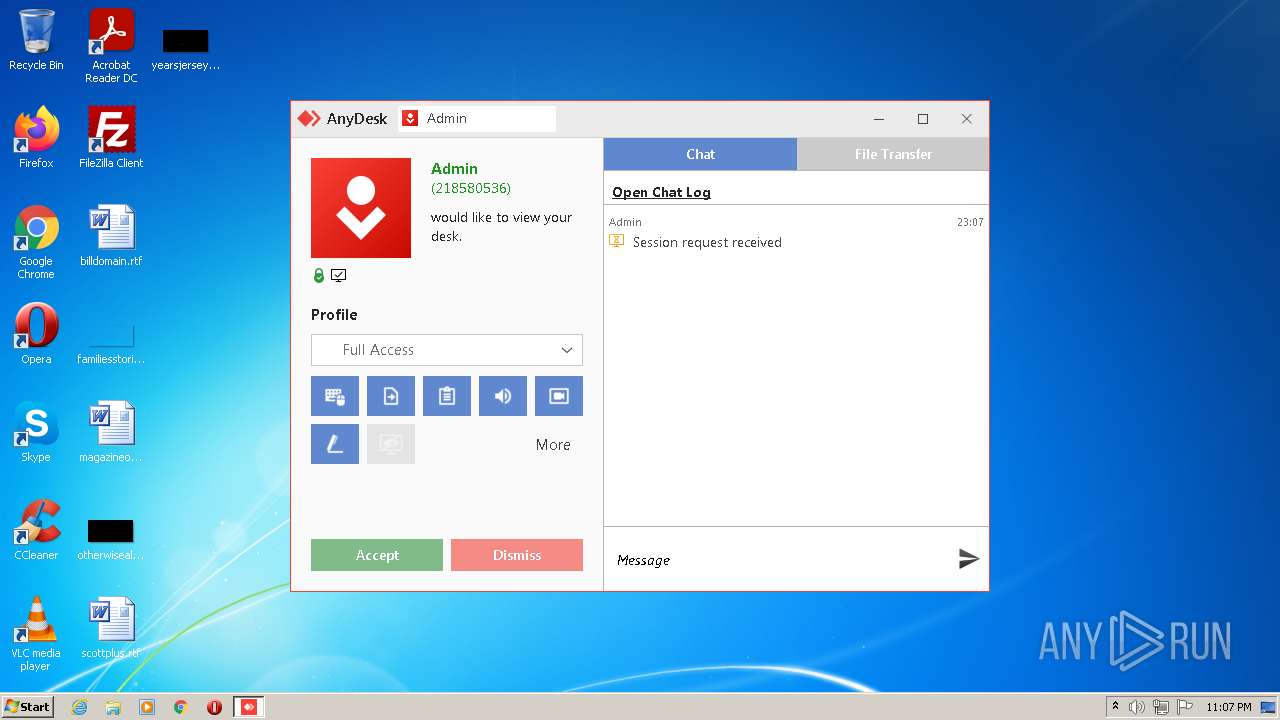The height and width of the screenshot is (720, 1280).
Task: Launch FileZilla Client shortcut
Action: point(111,138)
